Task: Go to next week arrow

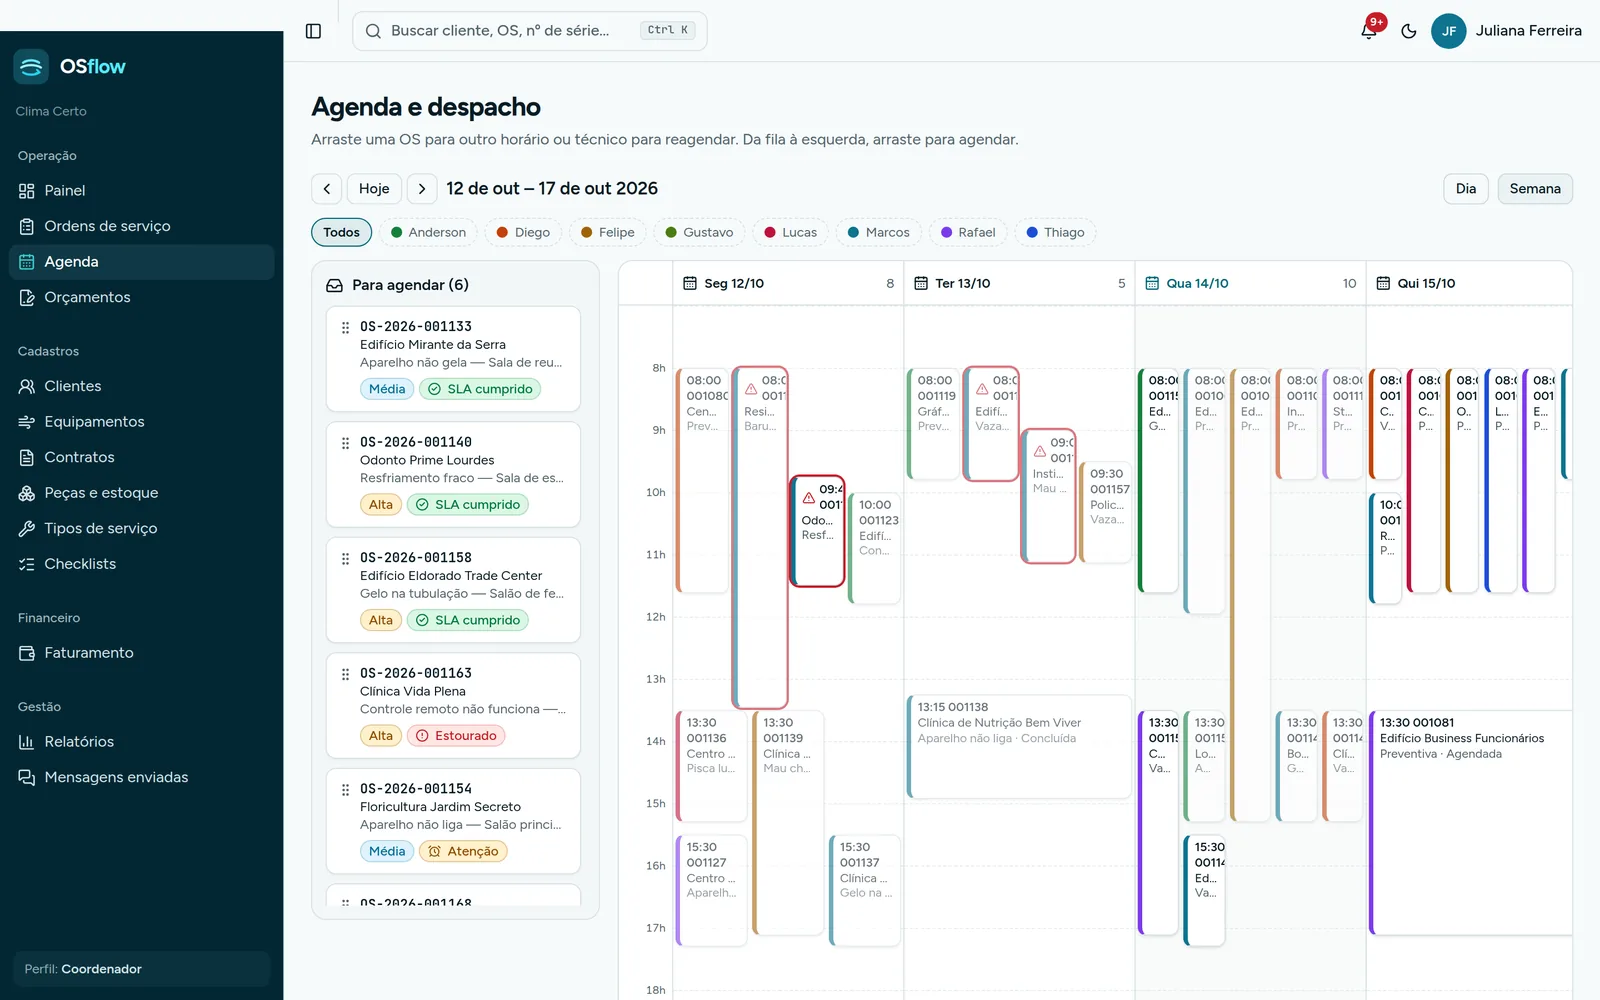Action: pyautogui.click(x=422, y=189)
